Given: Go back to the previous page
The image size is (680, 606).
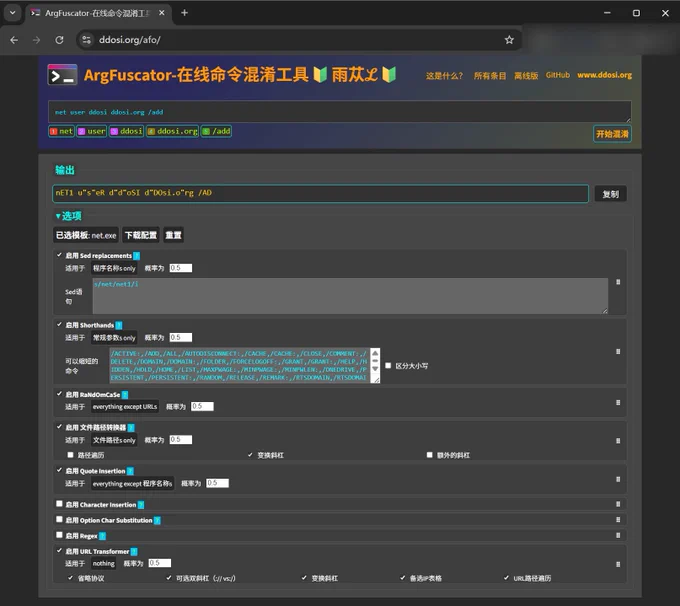Looking at the screenshot, I should tap(14, 40).
